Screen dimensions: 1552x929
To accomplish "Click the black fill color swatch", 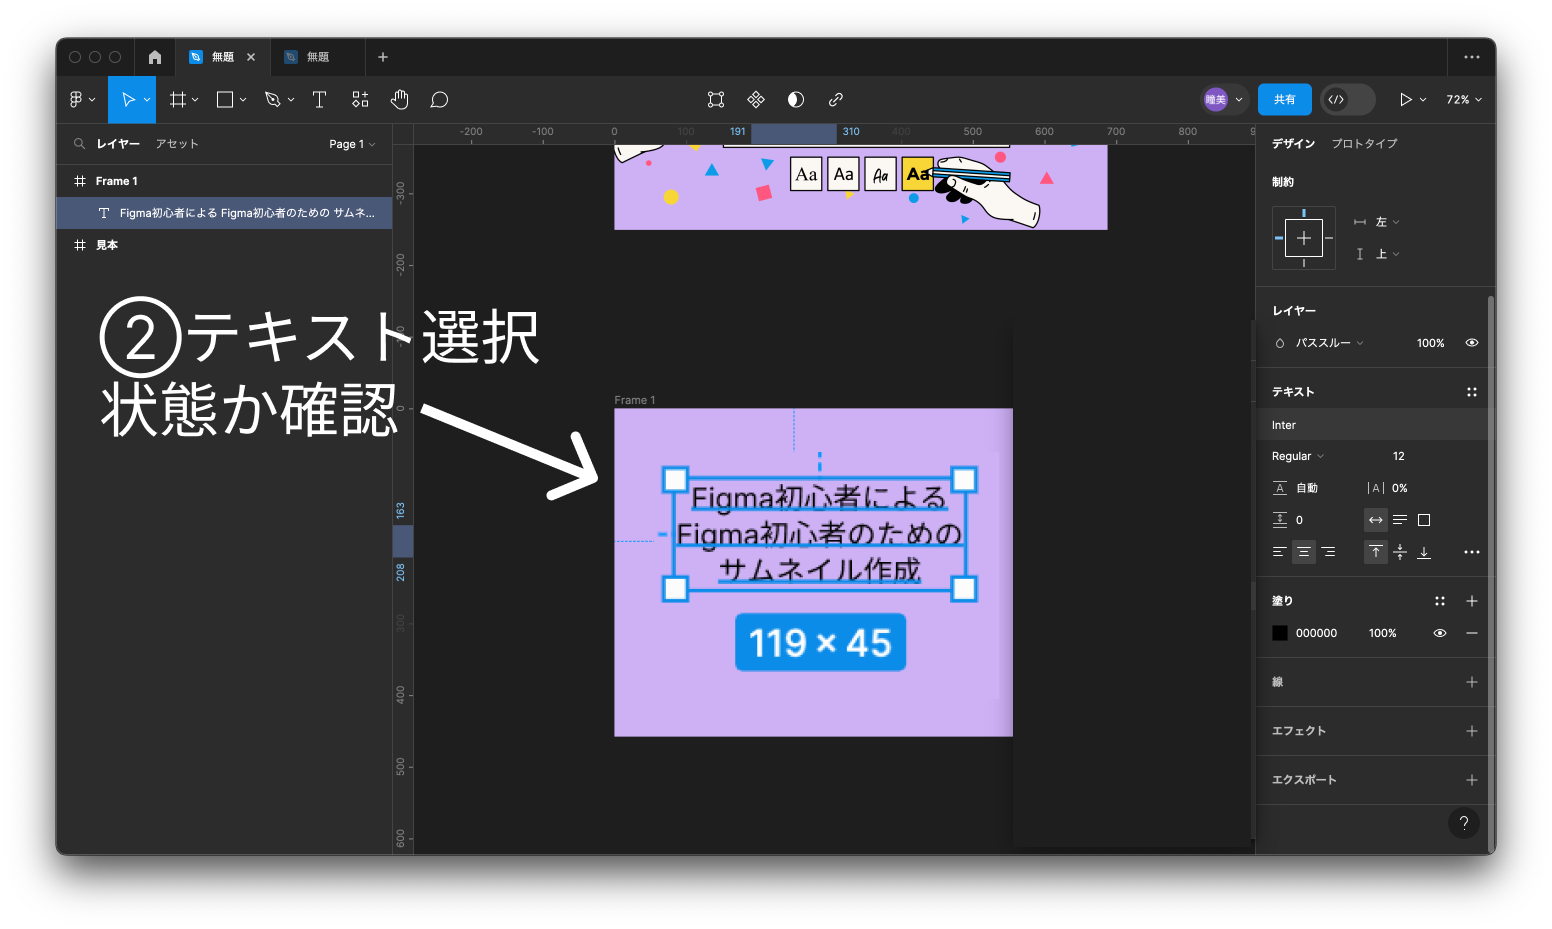I will tap(1280, 633).
